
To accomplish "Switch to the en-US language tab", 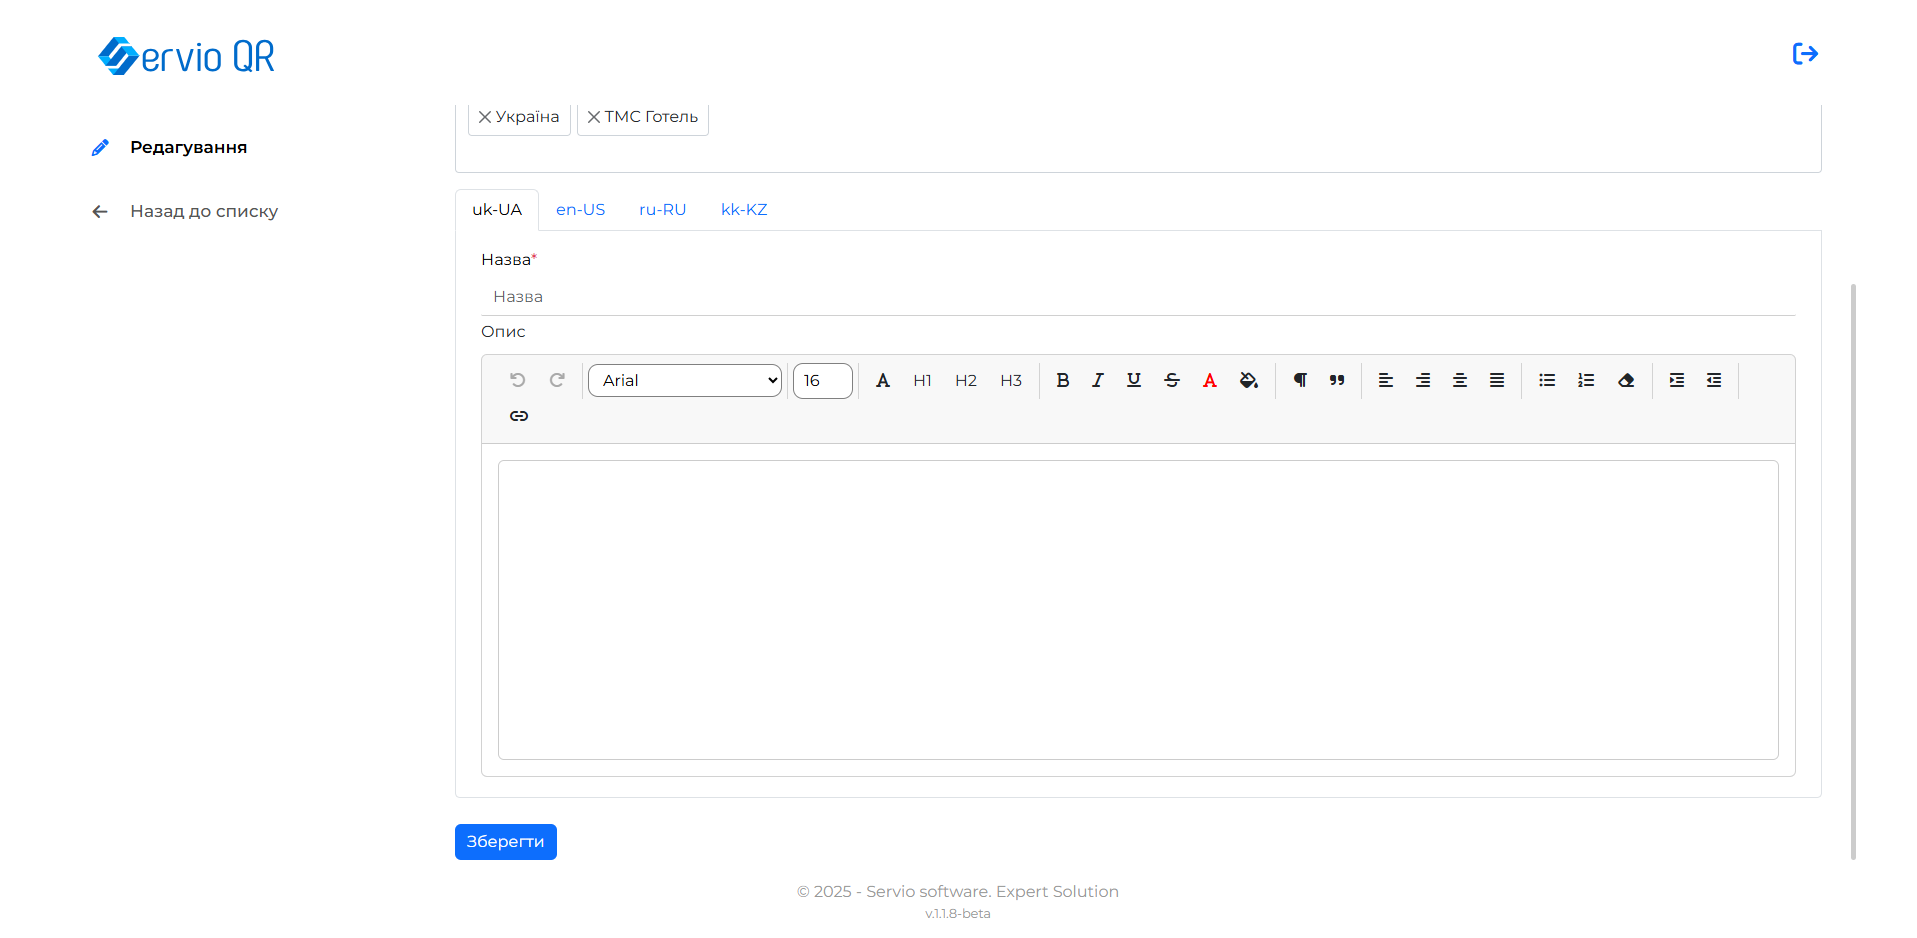I will pos(580,210).
